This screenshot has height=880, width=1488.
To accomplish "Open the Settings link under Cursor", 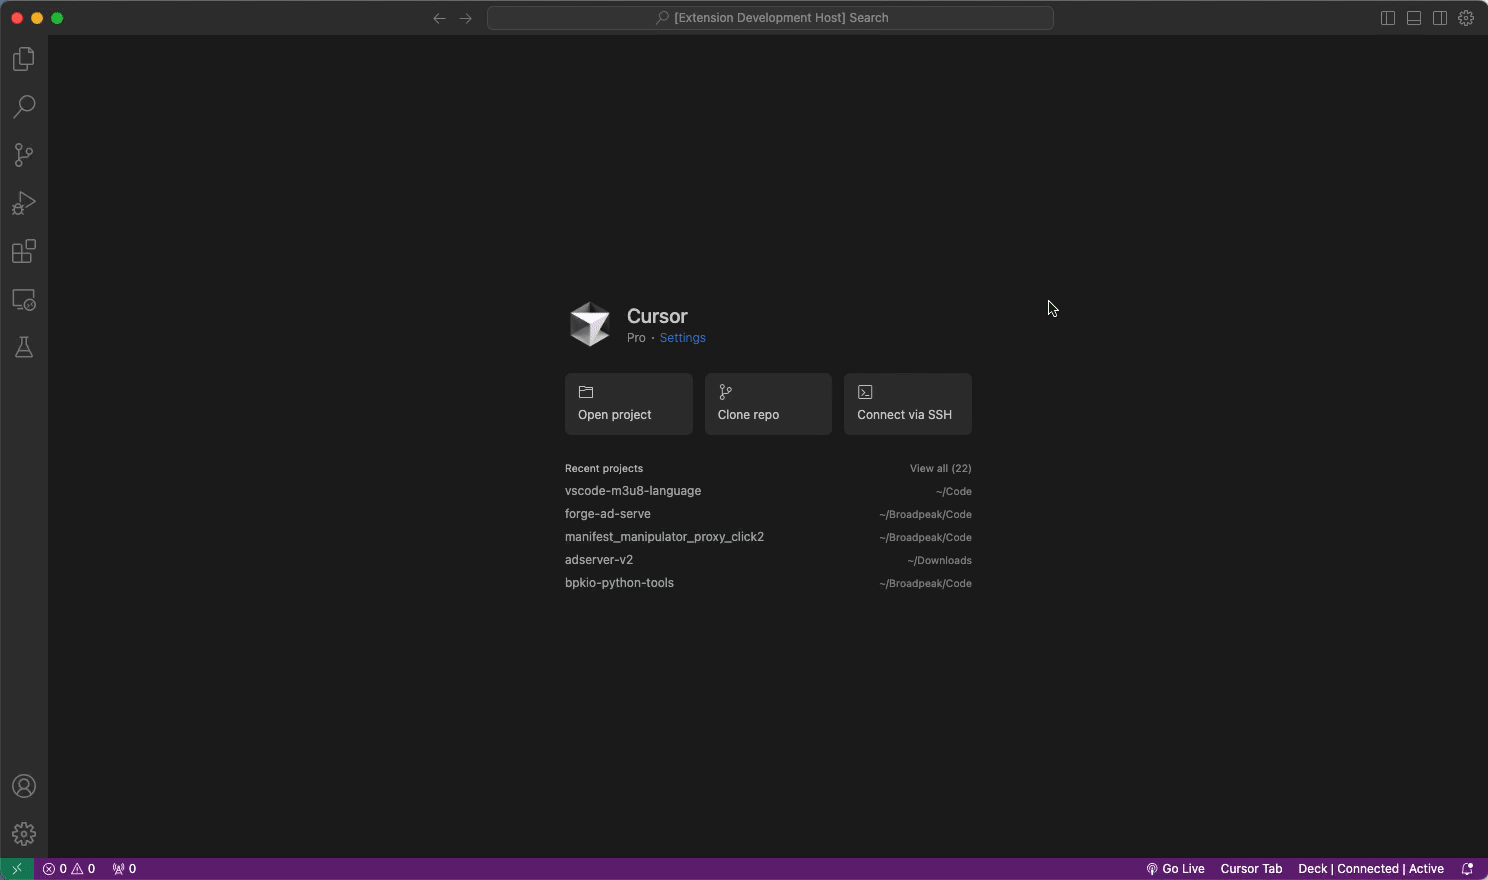I will 683,338.
